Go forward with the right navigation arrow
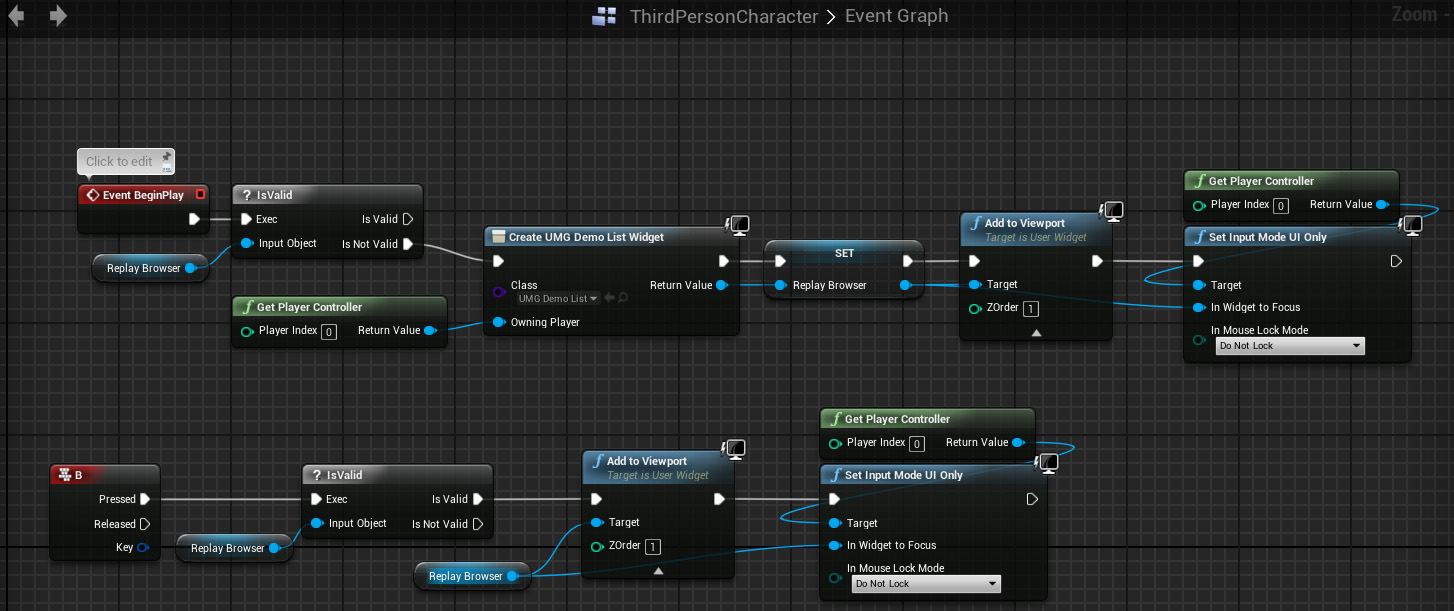This screenshot has height=611, width=1454. (58, 16)
